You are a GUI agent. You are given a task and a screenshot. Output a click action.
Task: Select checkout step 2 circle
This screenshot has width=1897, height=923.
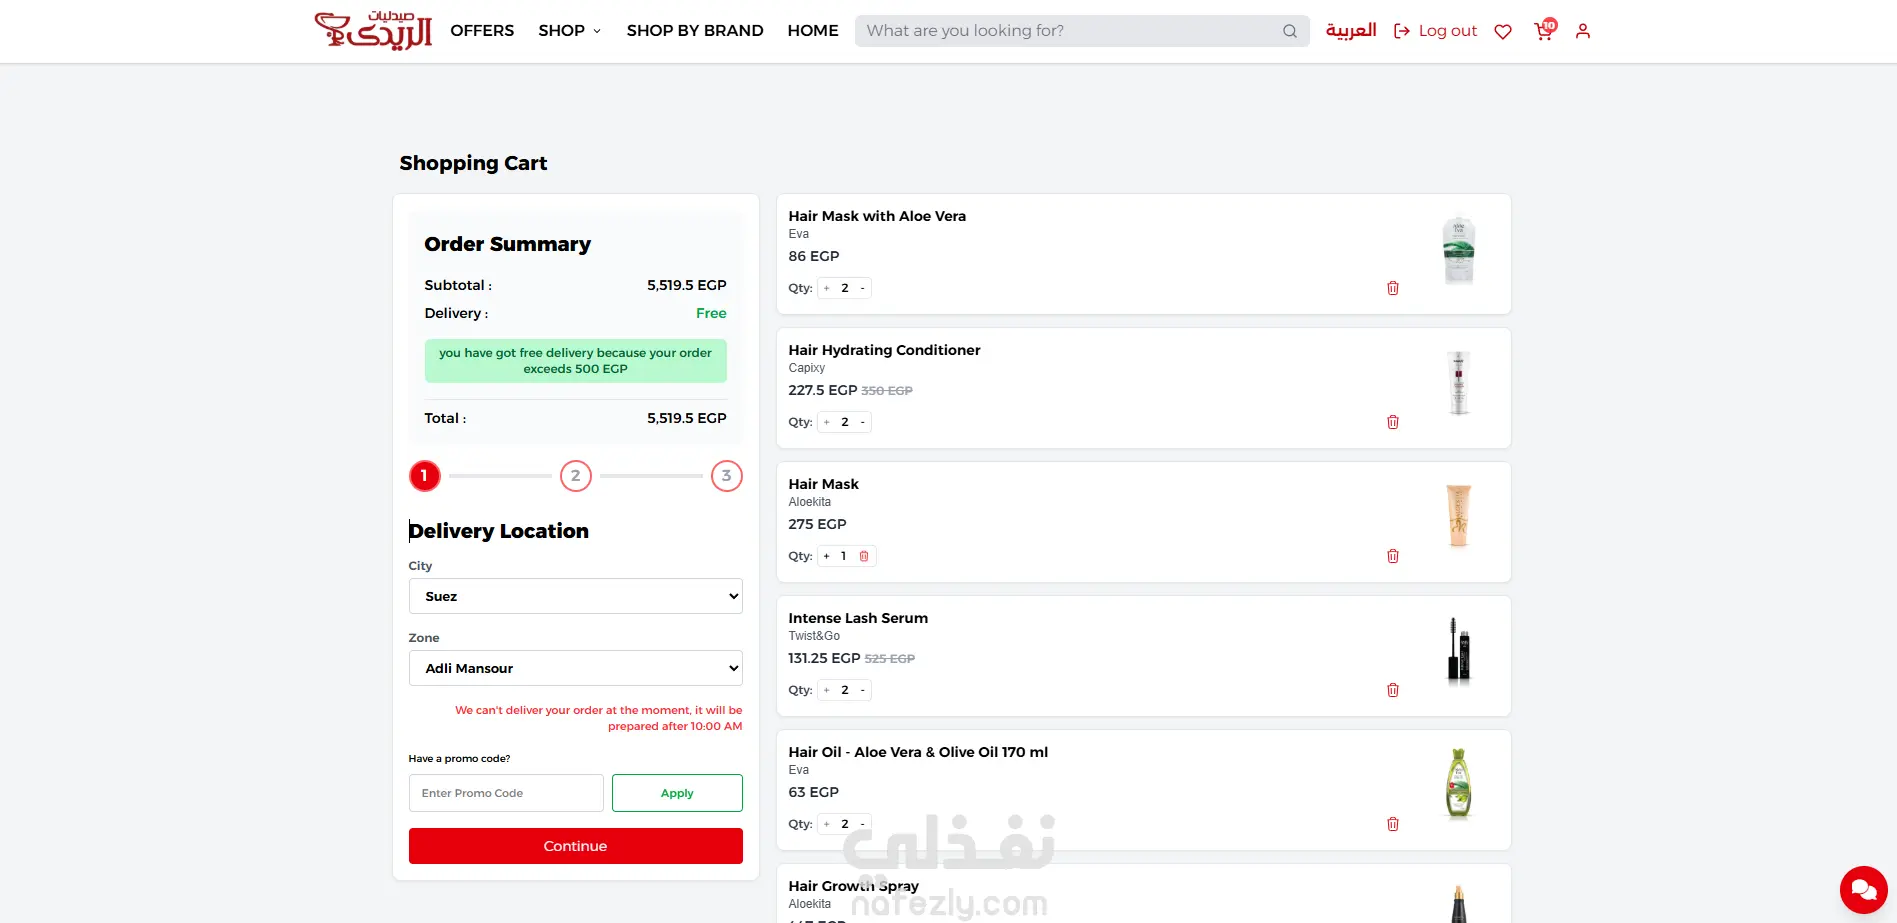[x=575, y=476]
